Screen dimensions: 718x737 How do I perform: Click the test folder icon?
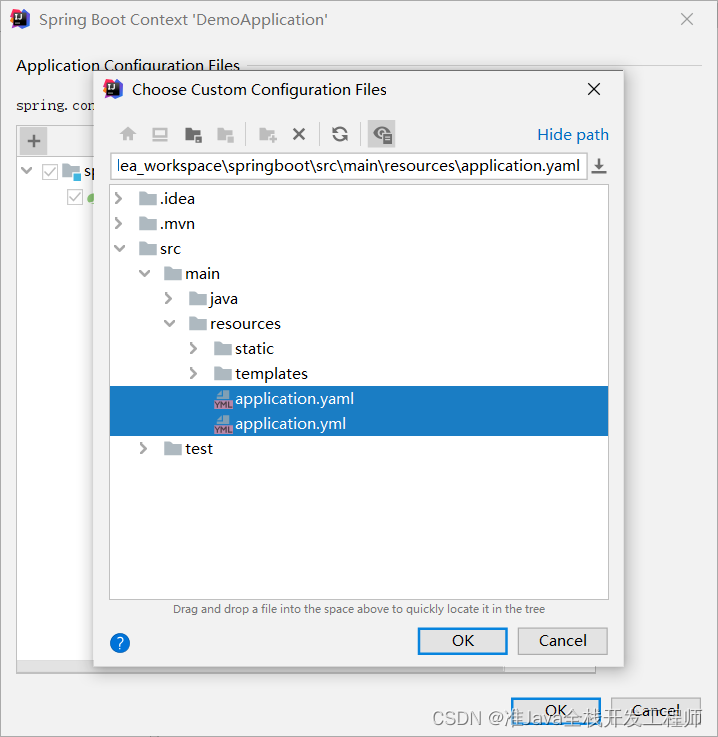tap(172, 448)
